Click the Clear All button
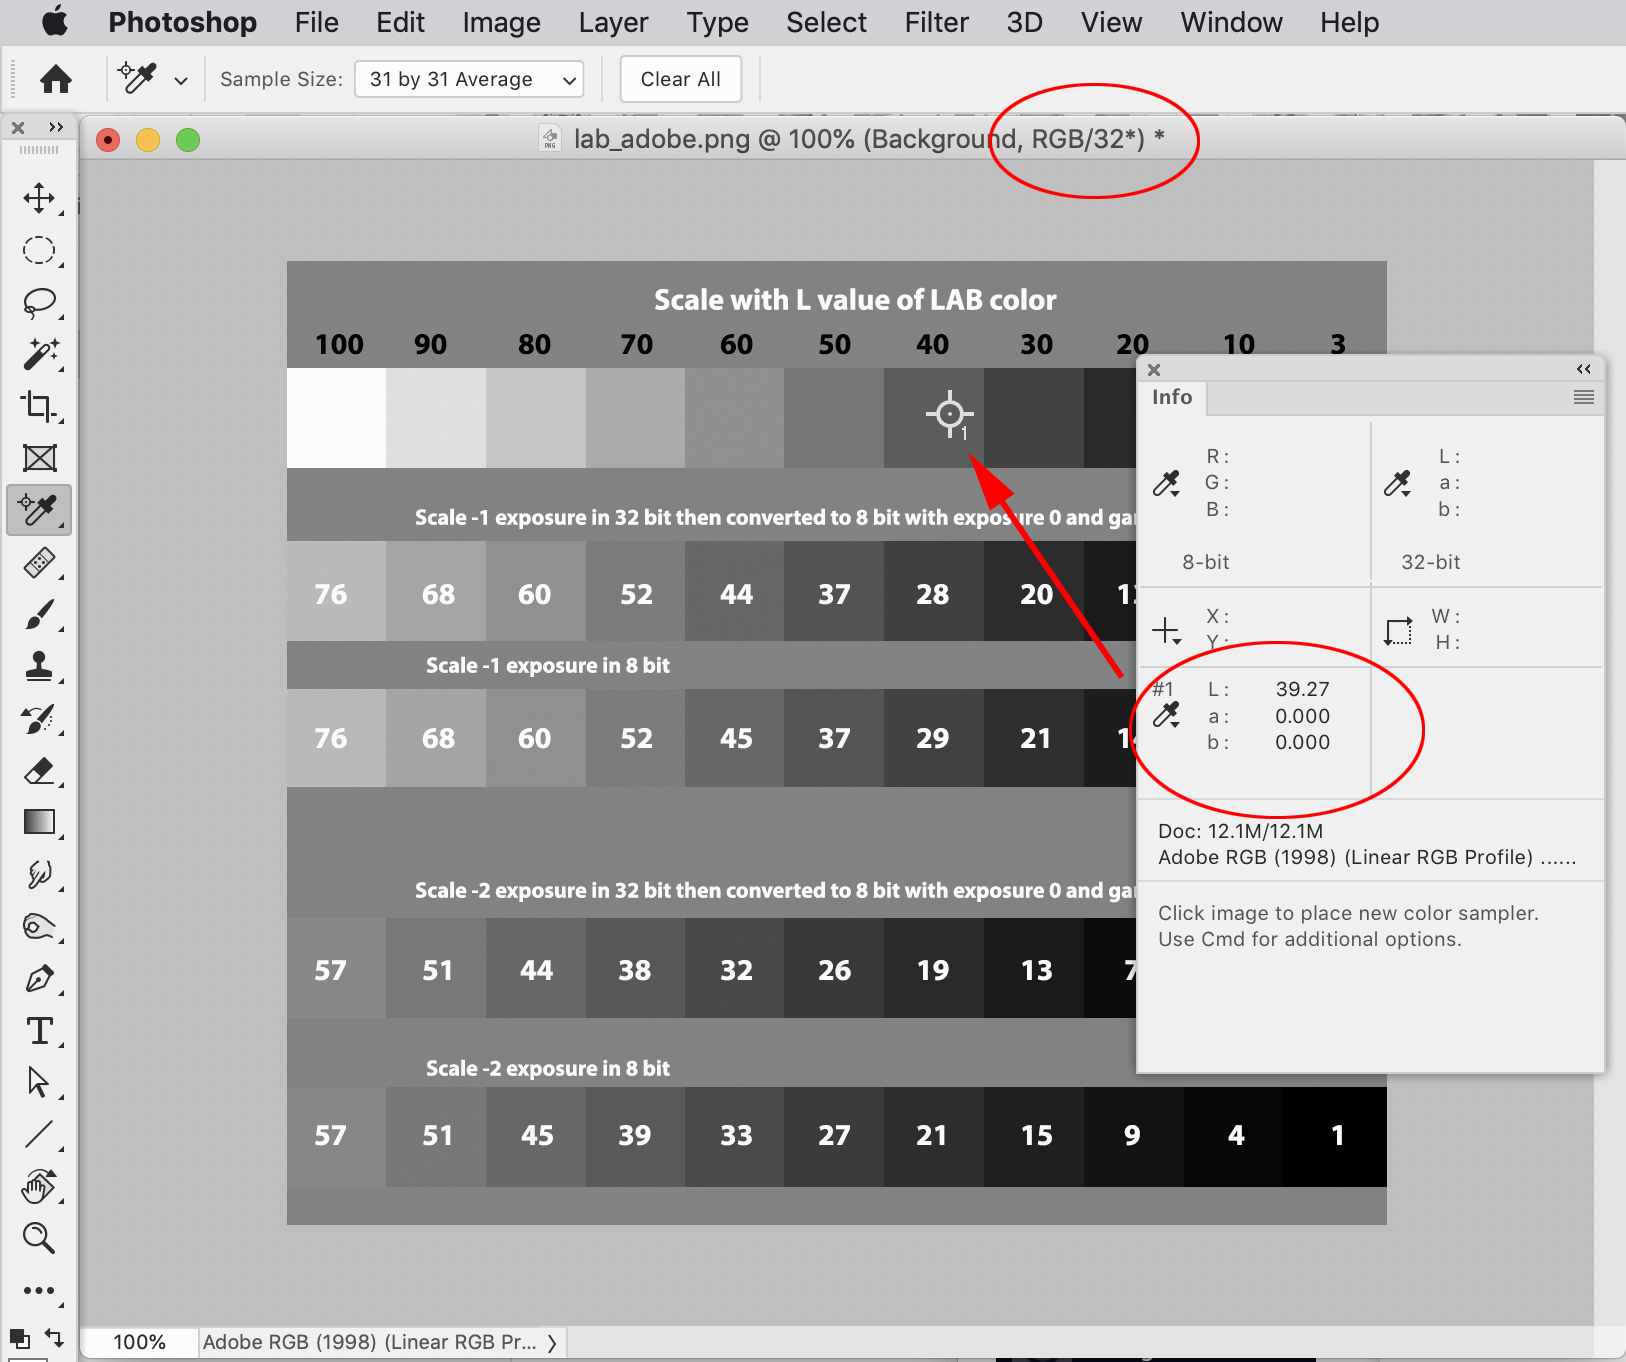1626x1362 pixels. tap(680, 79)
